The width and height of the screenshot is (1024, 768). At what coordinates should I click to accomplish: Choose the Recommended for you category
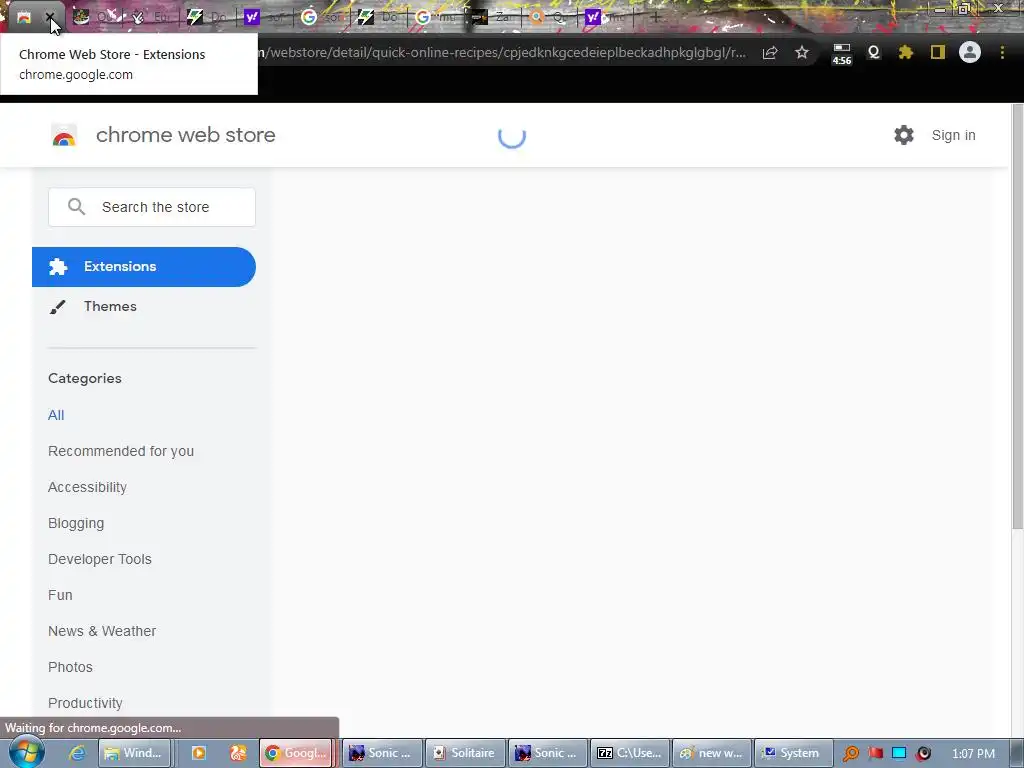[121, 451]
